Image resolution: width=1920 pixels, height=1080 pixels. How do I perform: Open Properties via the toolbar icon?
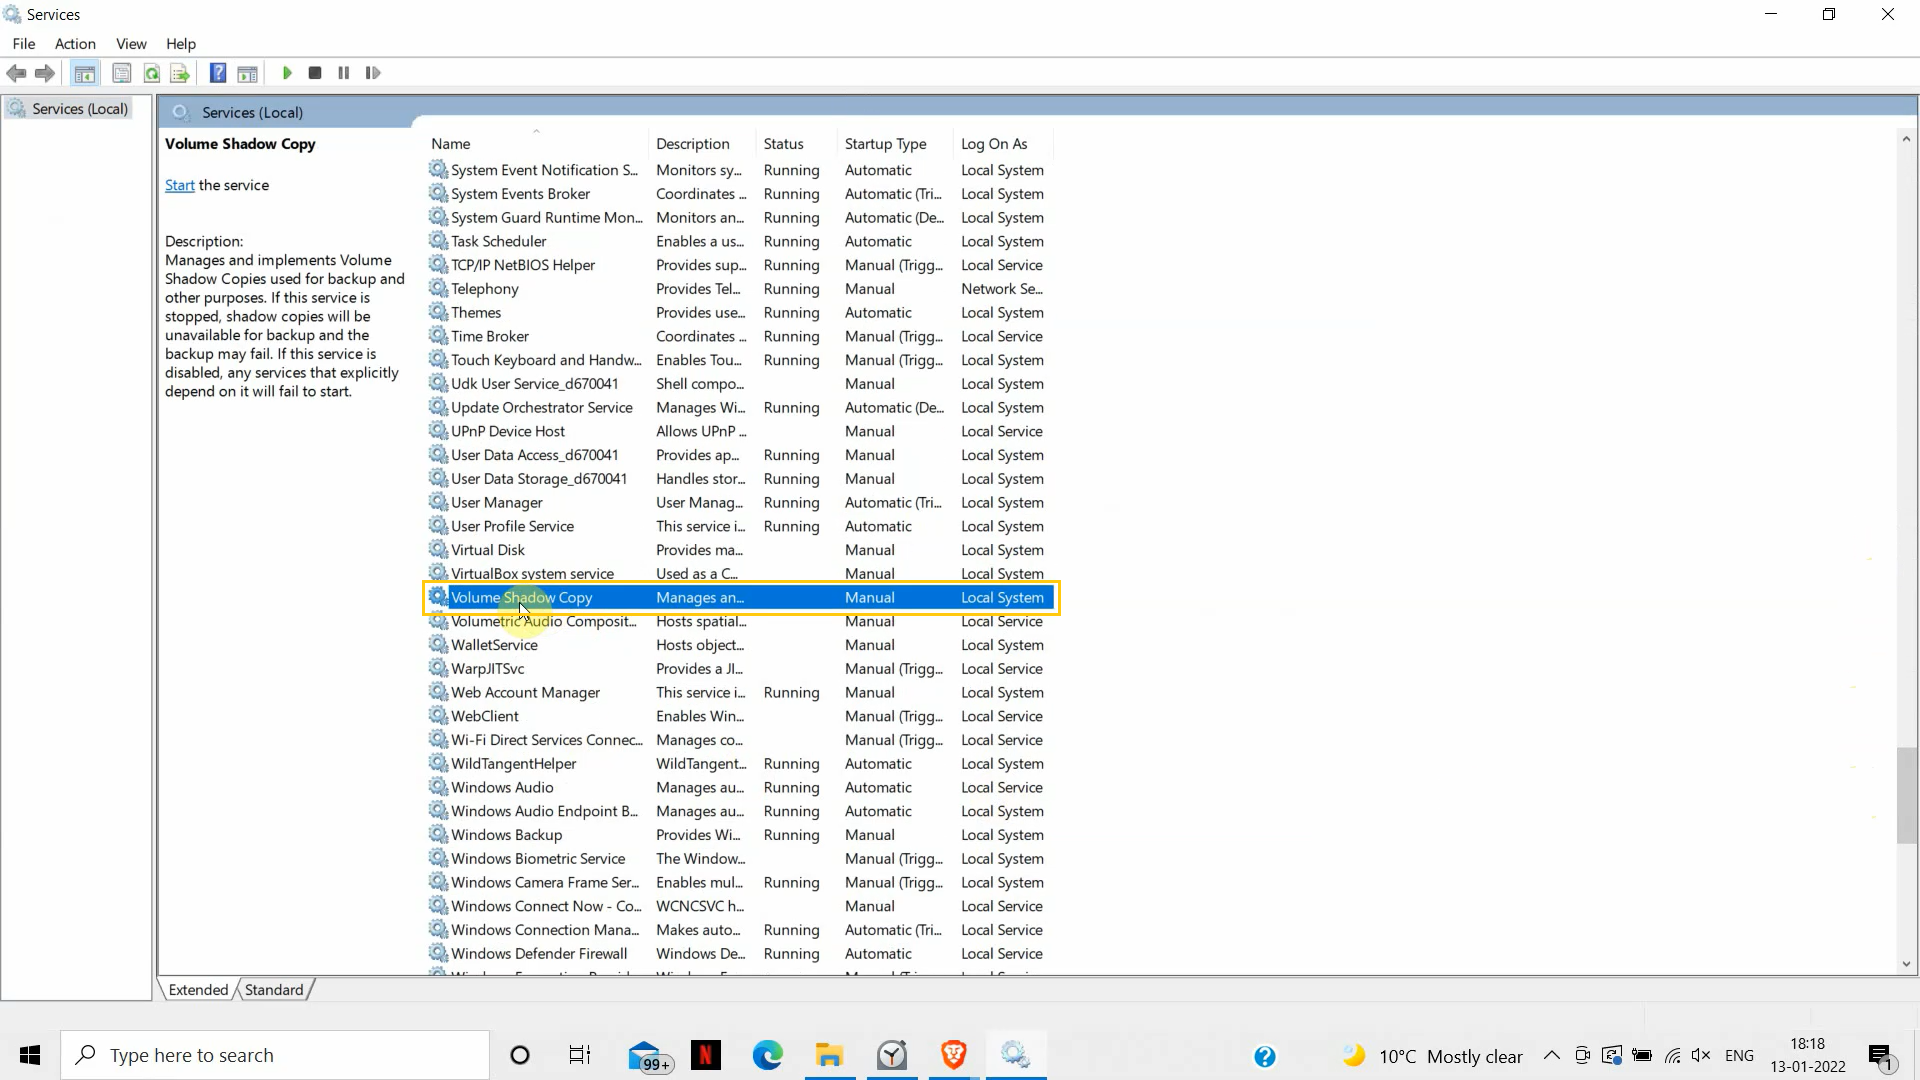coord(121,72)
